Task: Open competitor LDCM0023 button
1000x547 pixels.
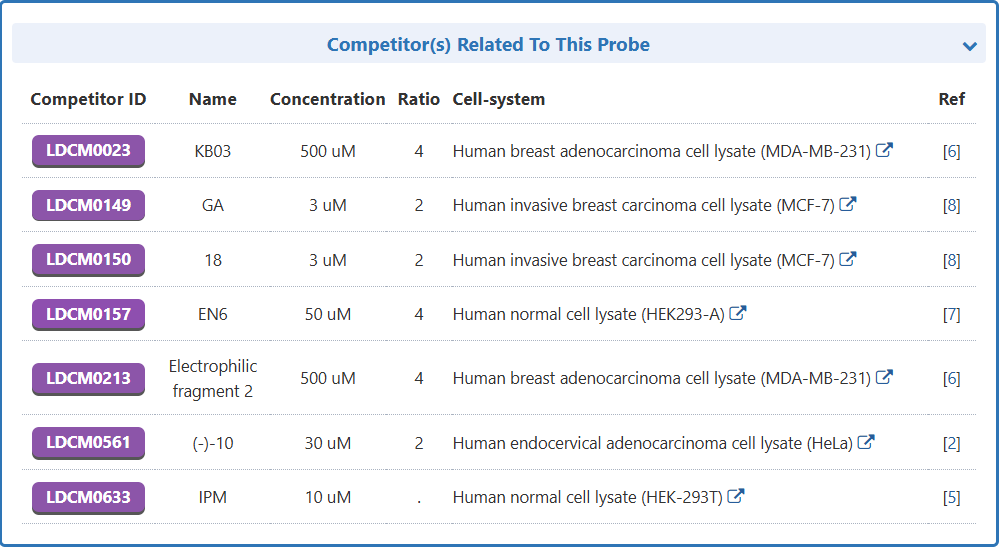Action: pos(88,151)
